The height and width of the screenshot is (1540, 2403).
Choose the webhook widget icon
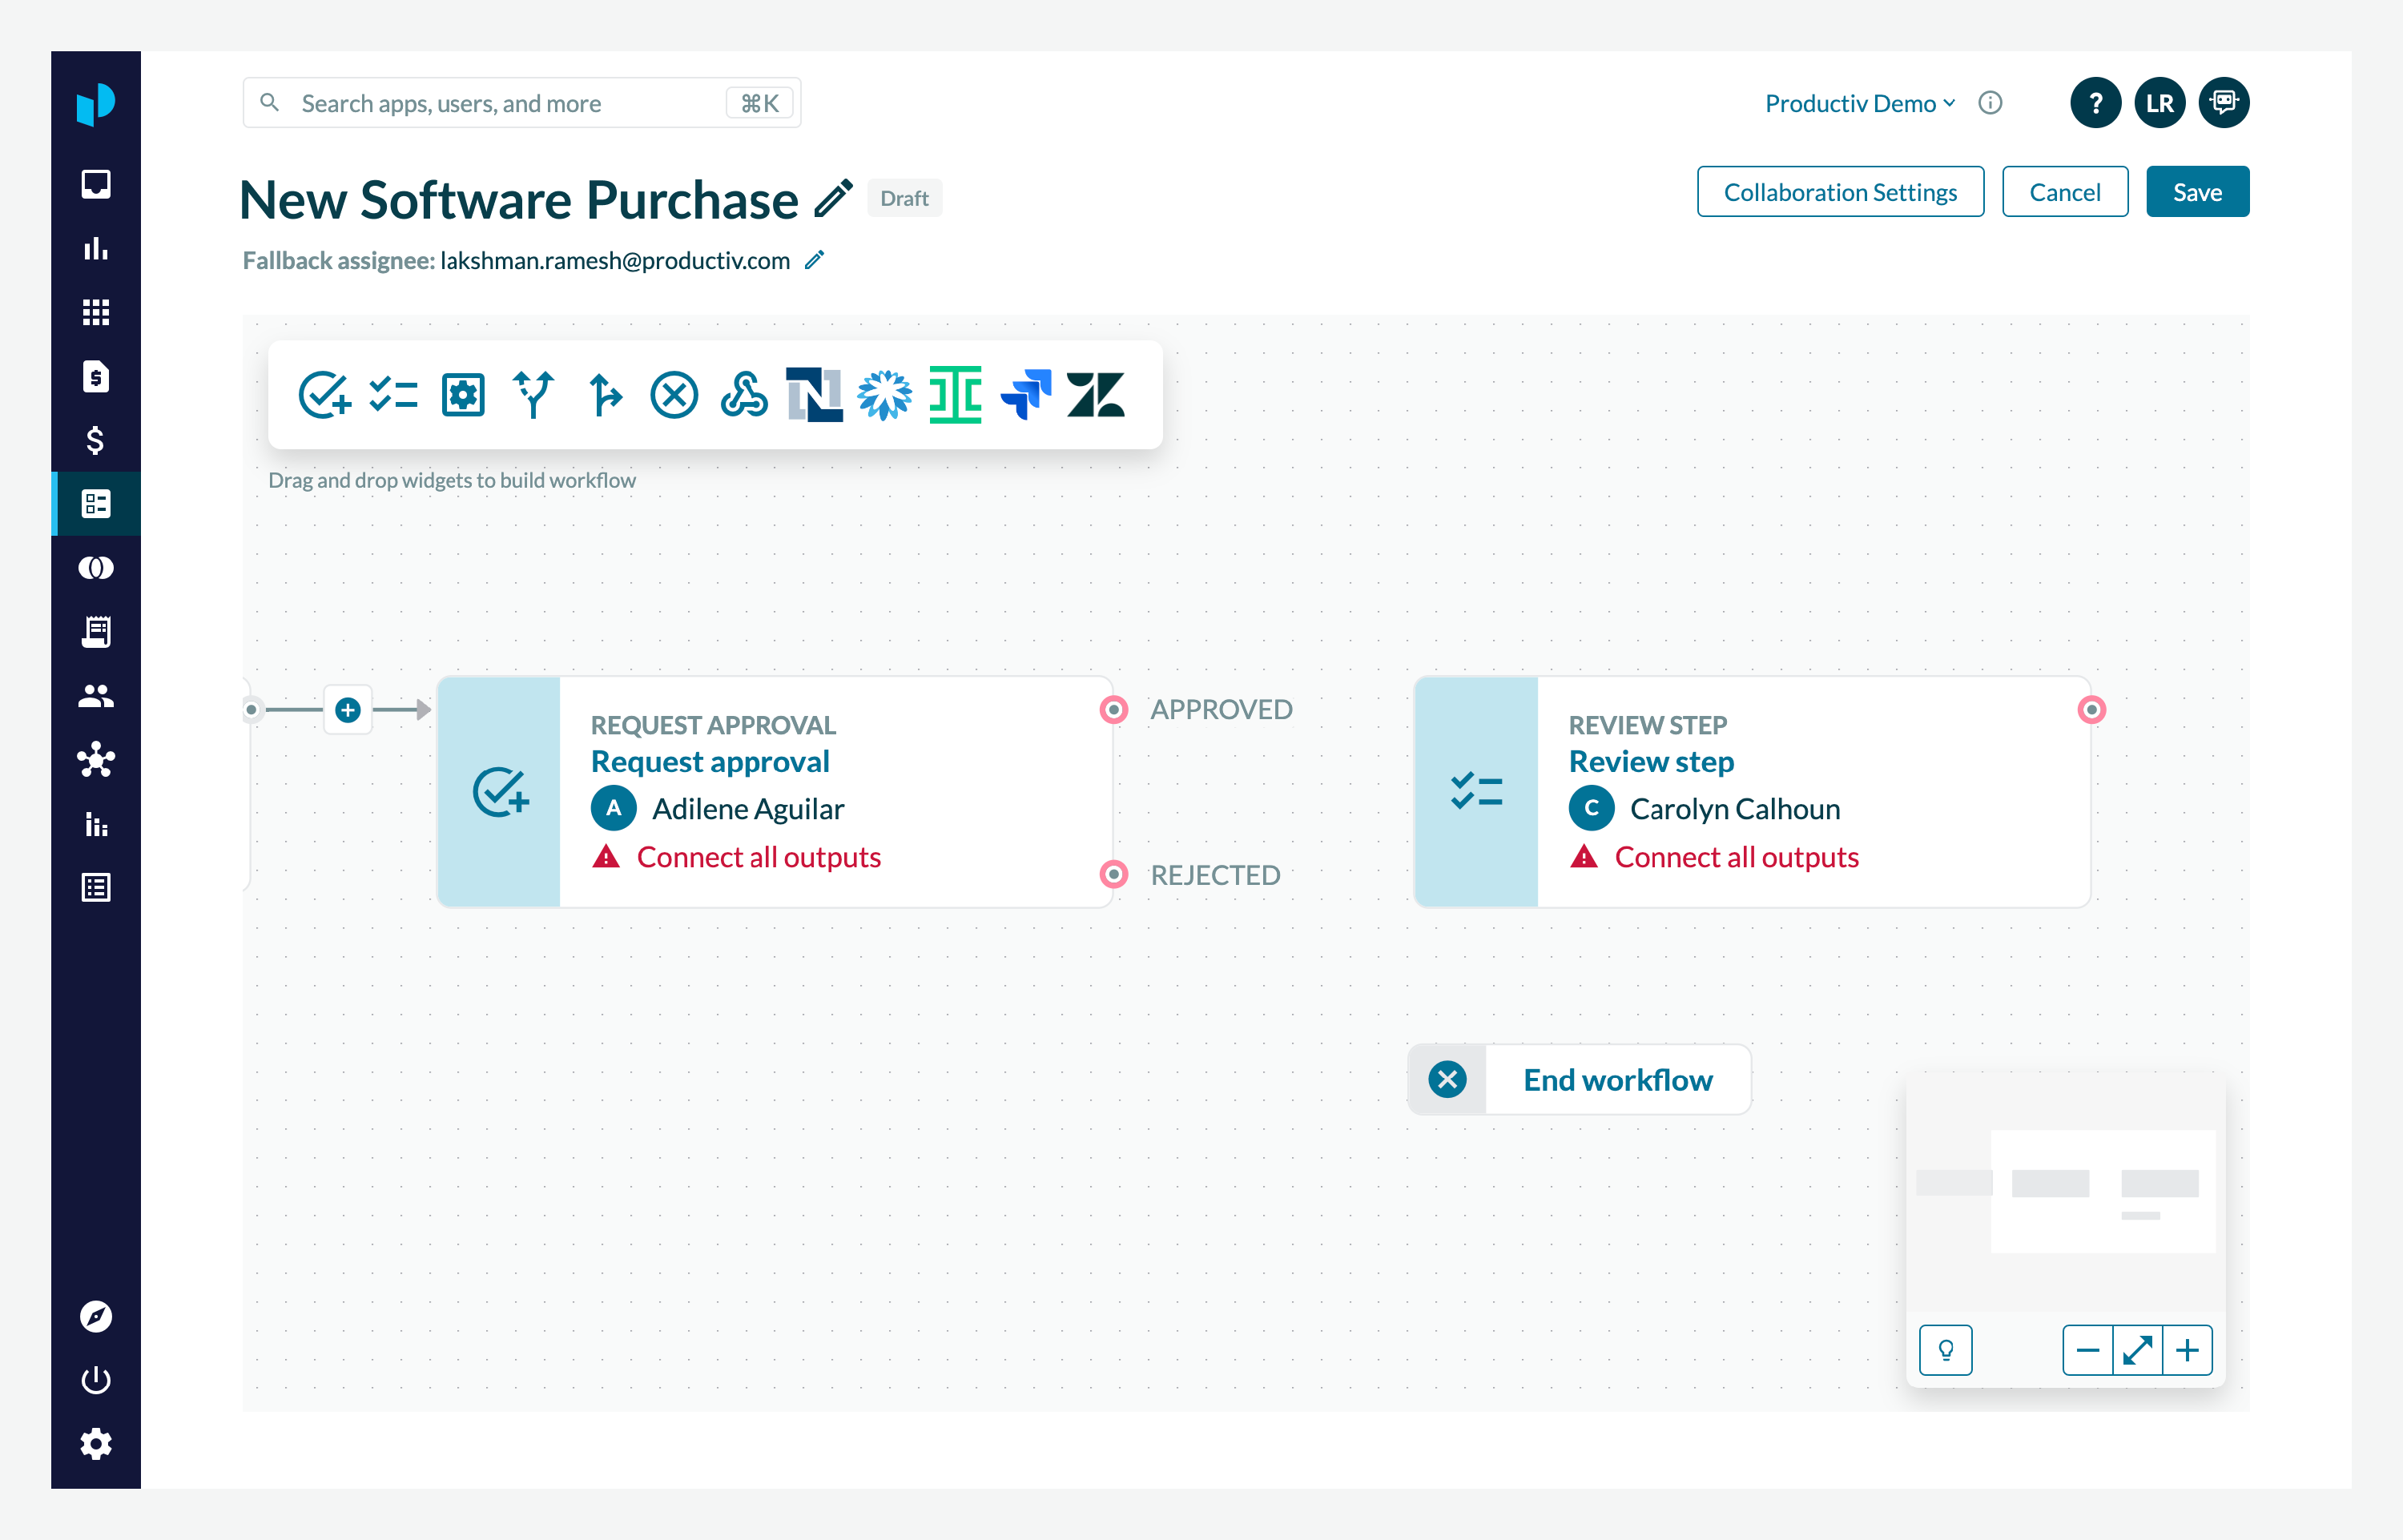(x=744, y=394)
